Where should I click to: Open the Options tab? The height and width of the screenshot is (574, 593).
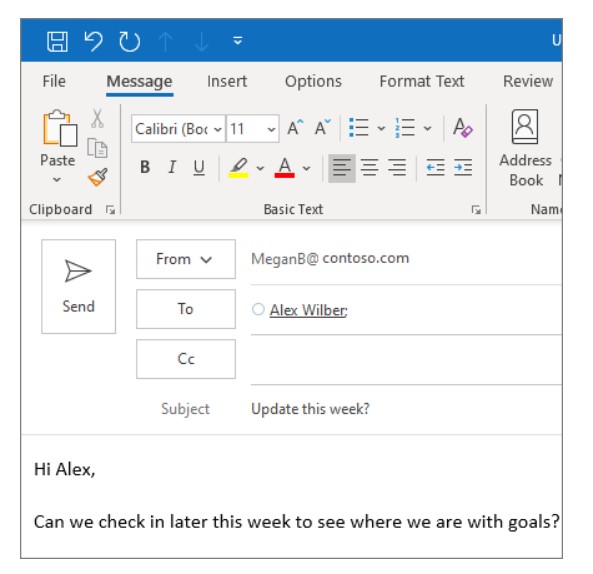(x=313, y=81)
